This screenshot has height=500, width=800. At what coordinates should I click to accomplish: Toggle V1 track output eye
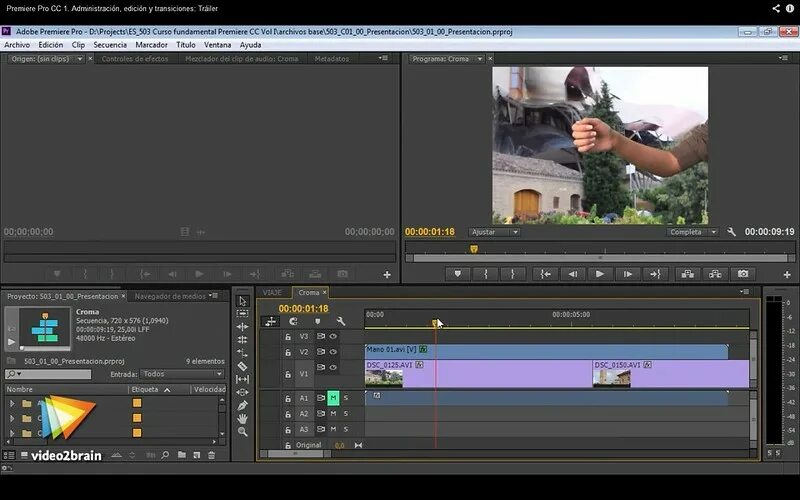tap(333, 367)
